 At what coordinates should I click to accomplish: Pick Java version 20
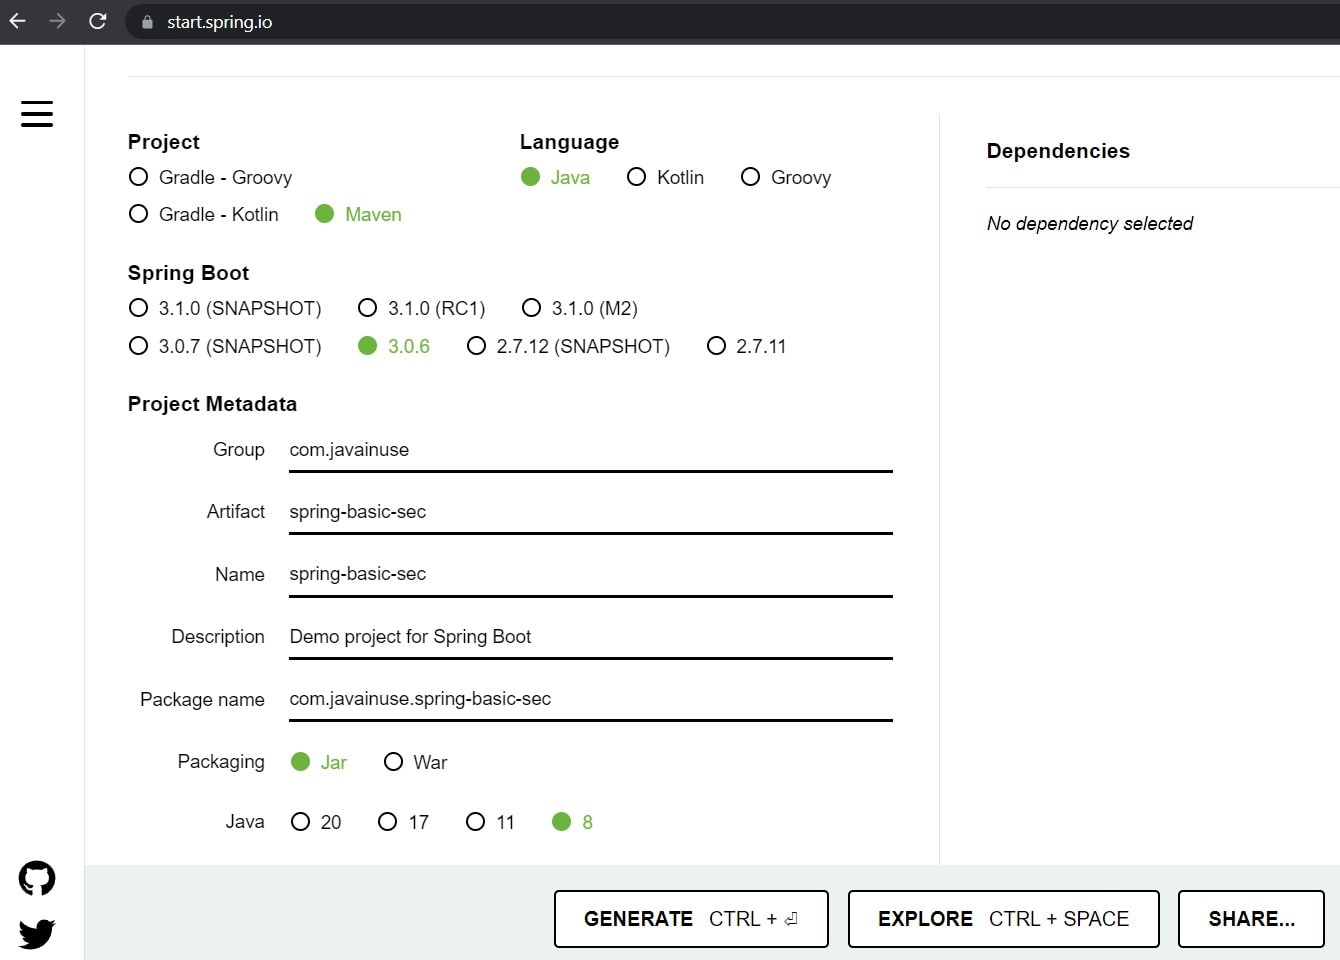316,822
